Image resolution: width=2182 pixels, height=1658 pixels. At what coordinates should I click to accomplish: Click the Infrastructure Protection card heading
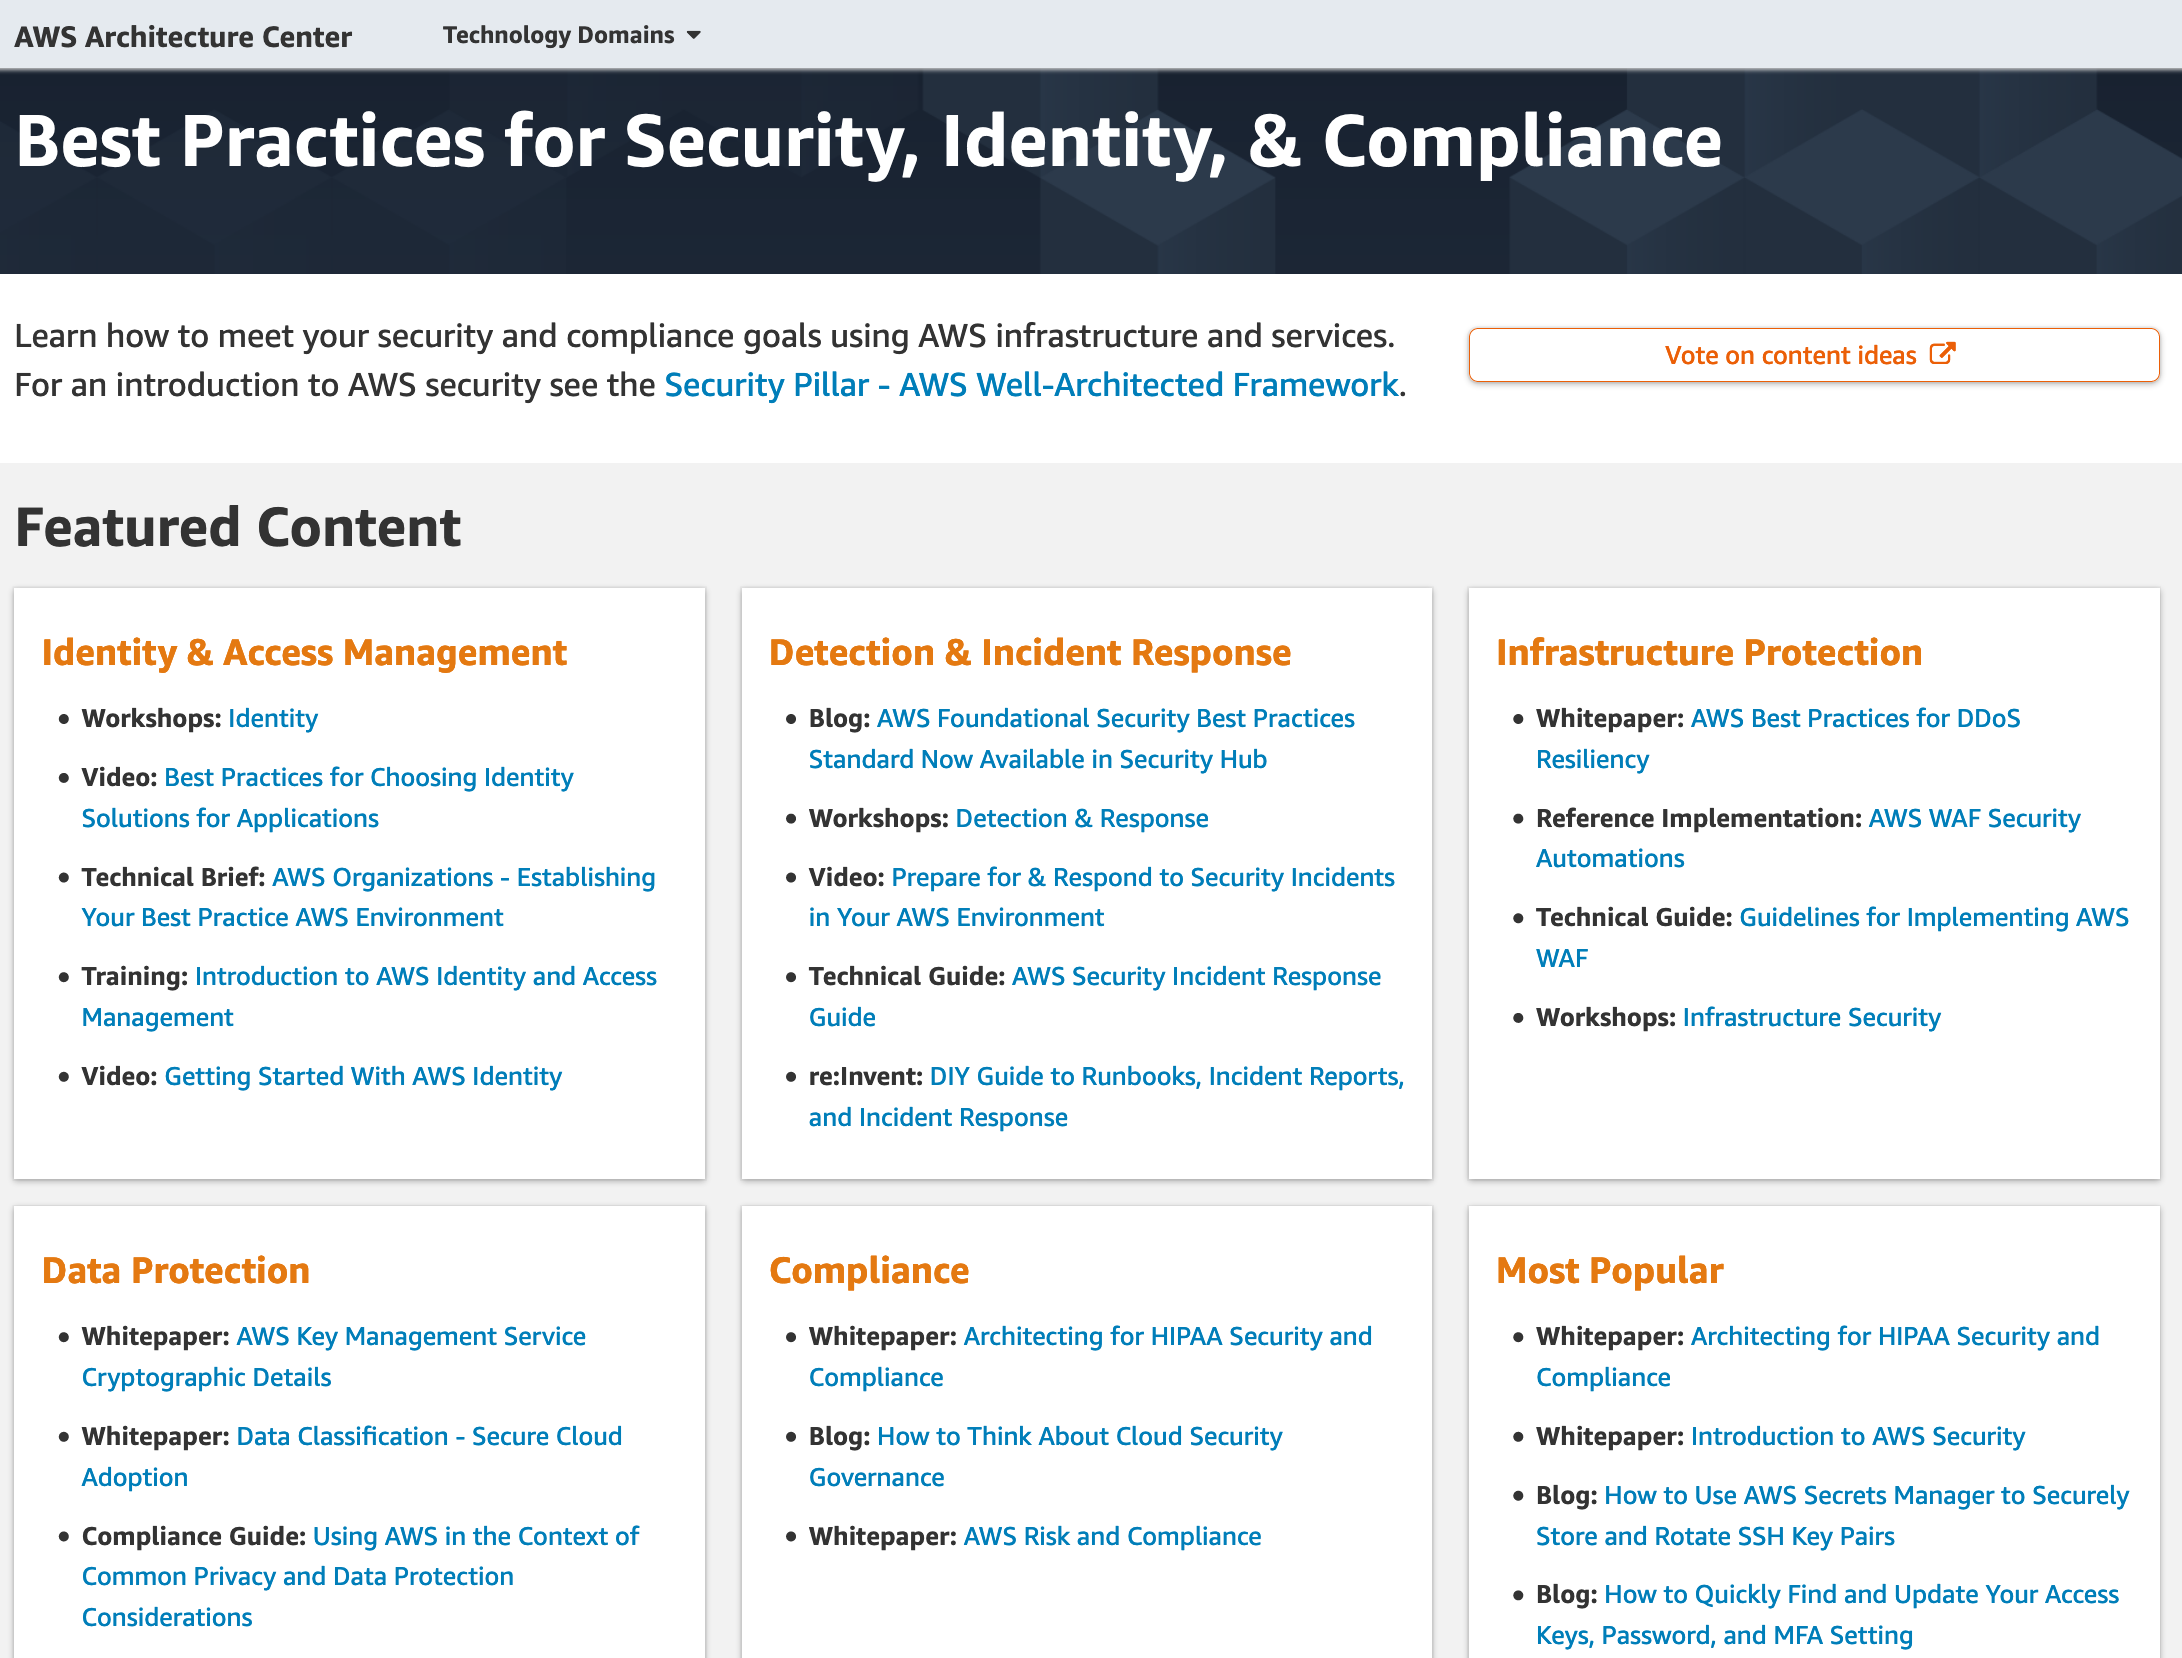click(1709, 653)
